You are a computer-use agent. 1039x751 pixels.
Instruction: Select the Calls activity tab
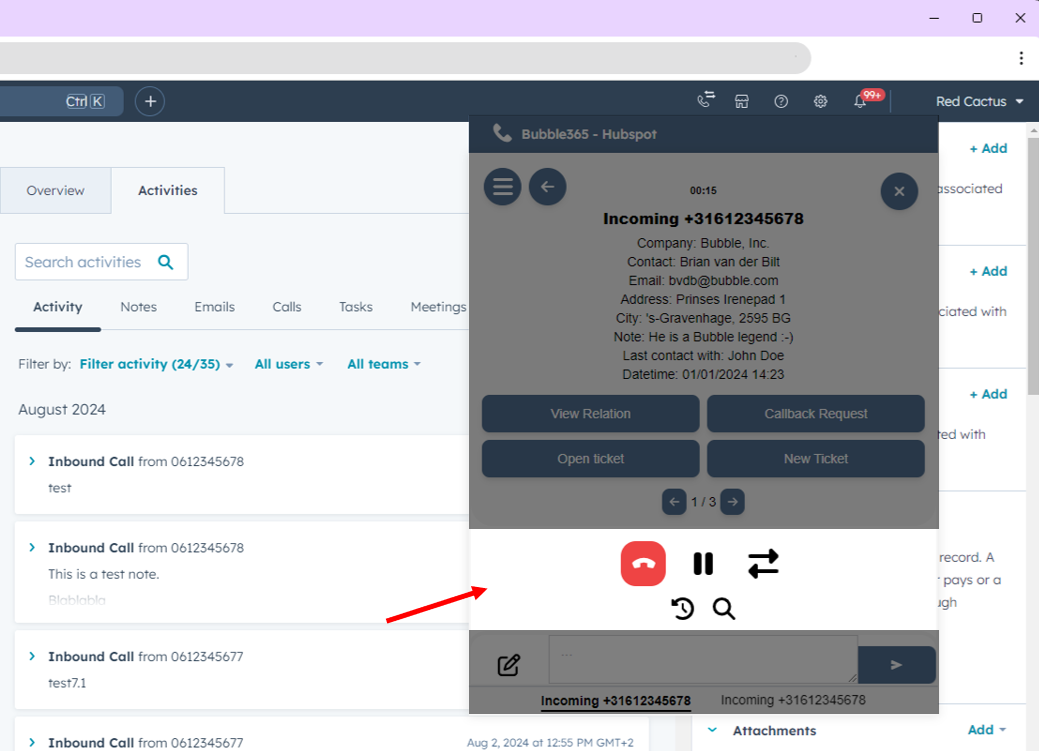(x=287, y=307)
